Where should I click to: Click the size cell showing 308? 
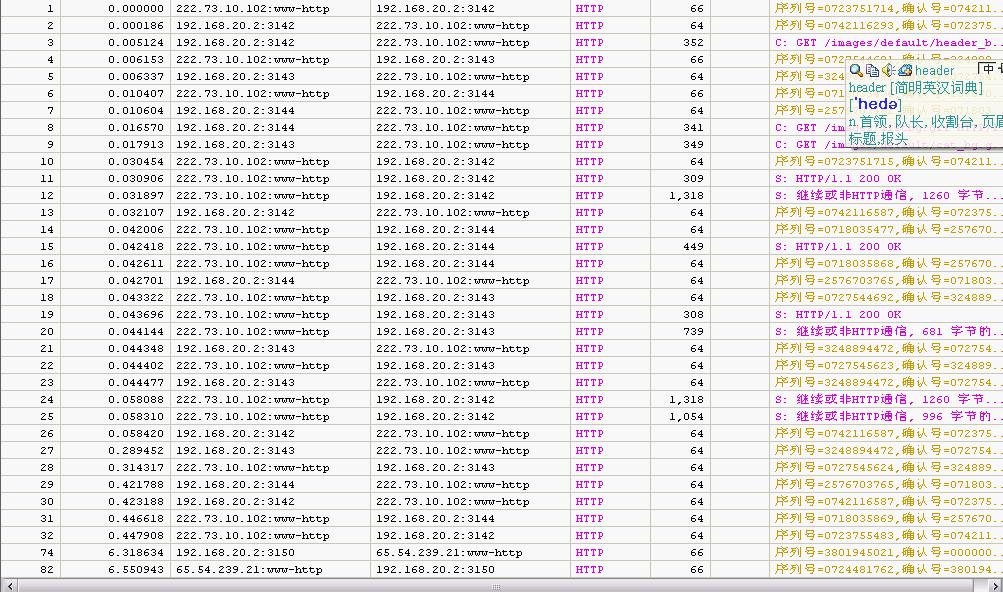click(x=680, y=314)
